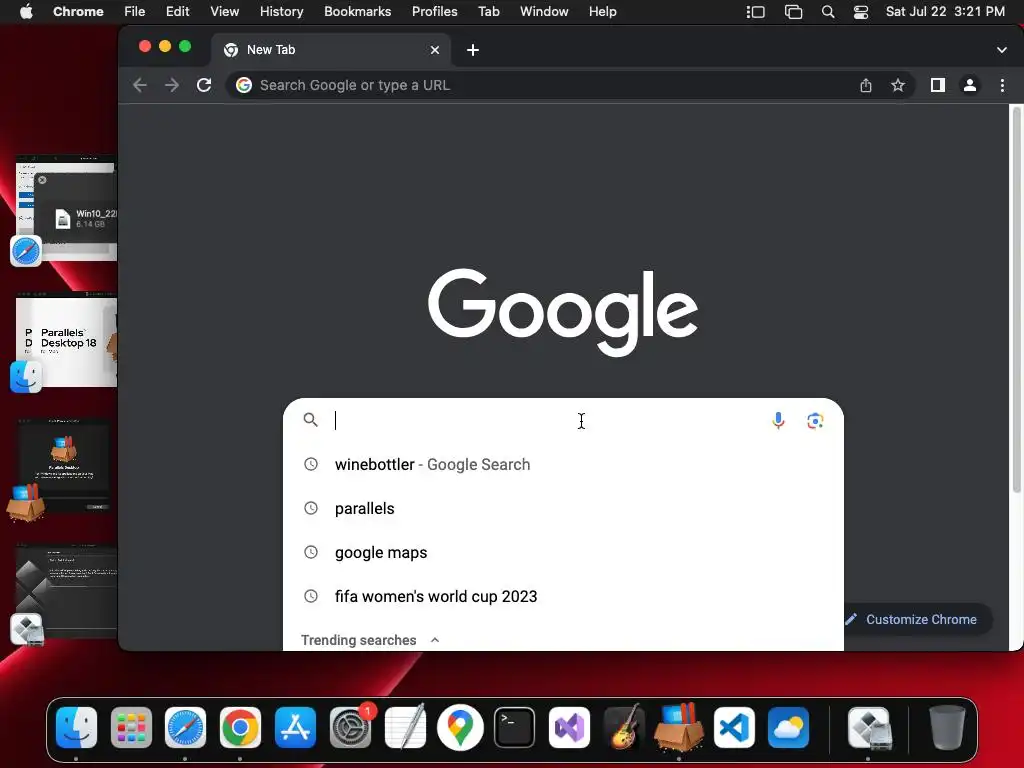Collapse the Trending searches section

tap(435, 640)
